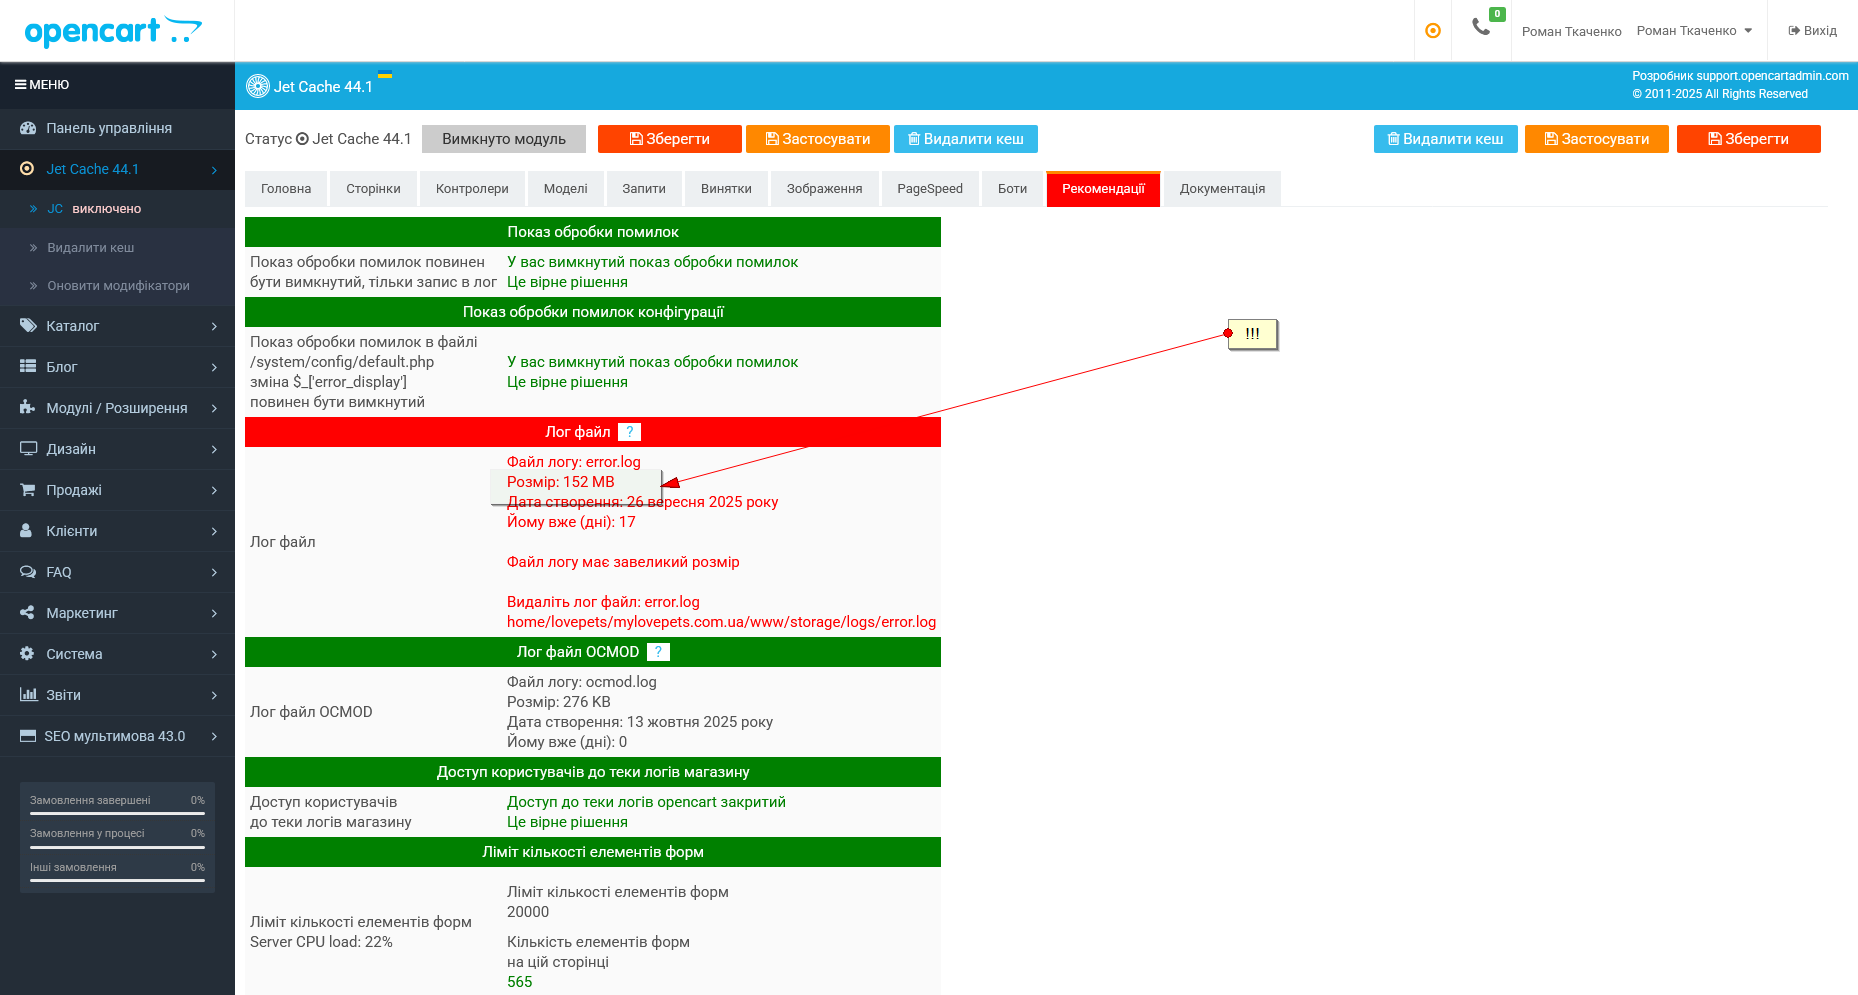Screen dimensions: 1858x995
Task: Click the Jet Cache 44.1 sidebar circle icon
Action: [28, 169]
